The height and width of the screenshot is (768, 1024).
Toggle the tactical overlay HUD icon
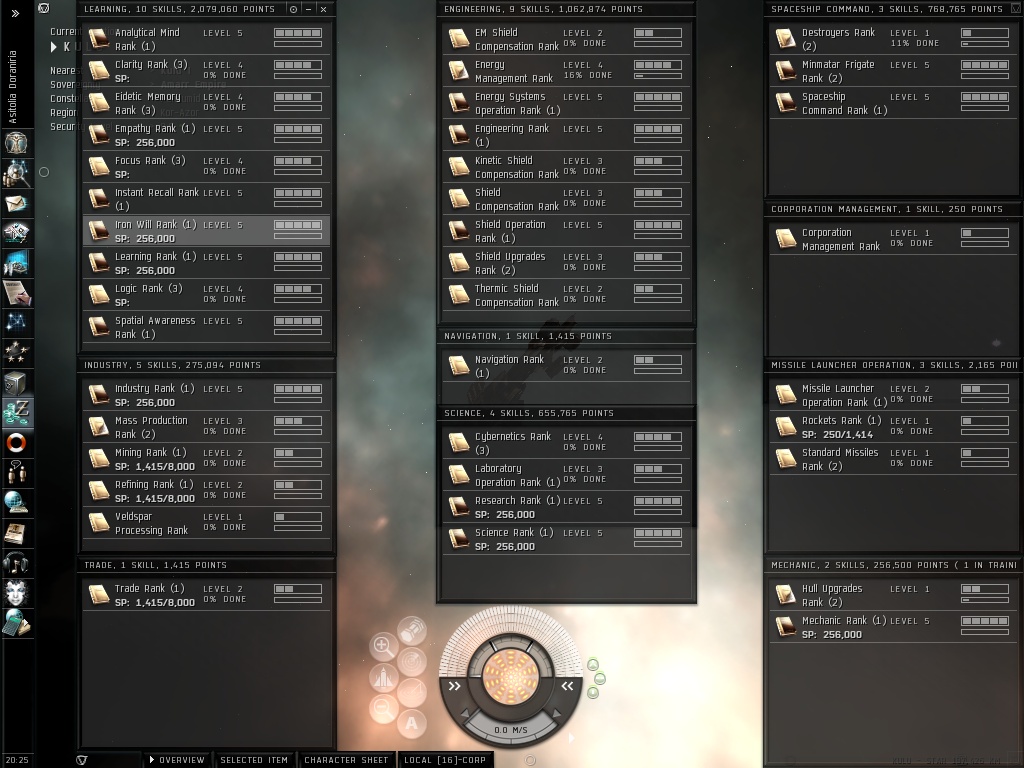click(412, 692)
